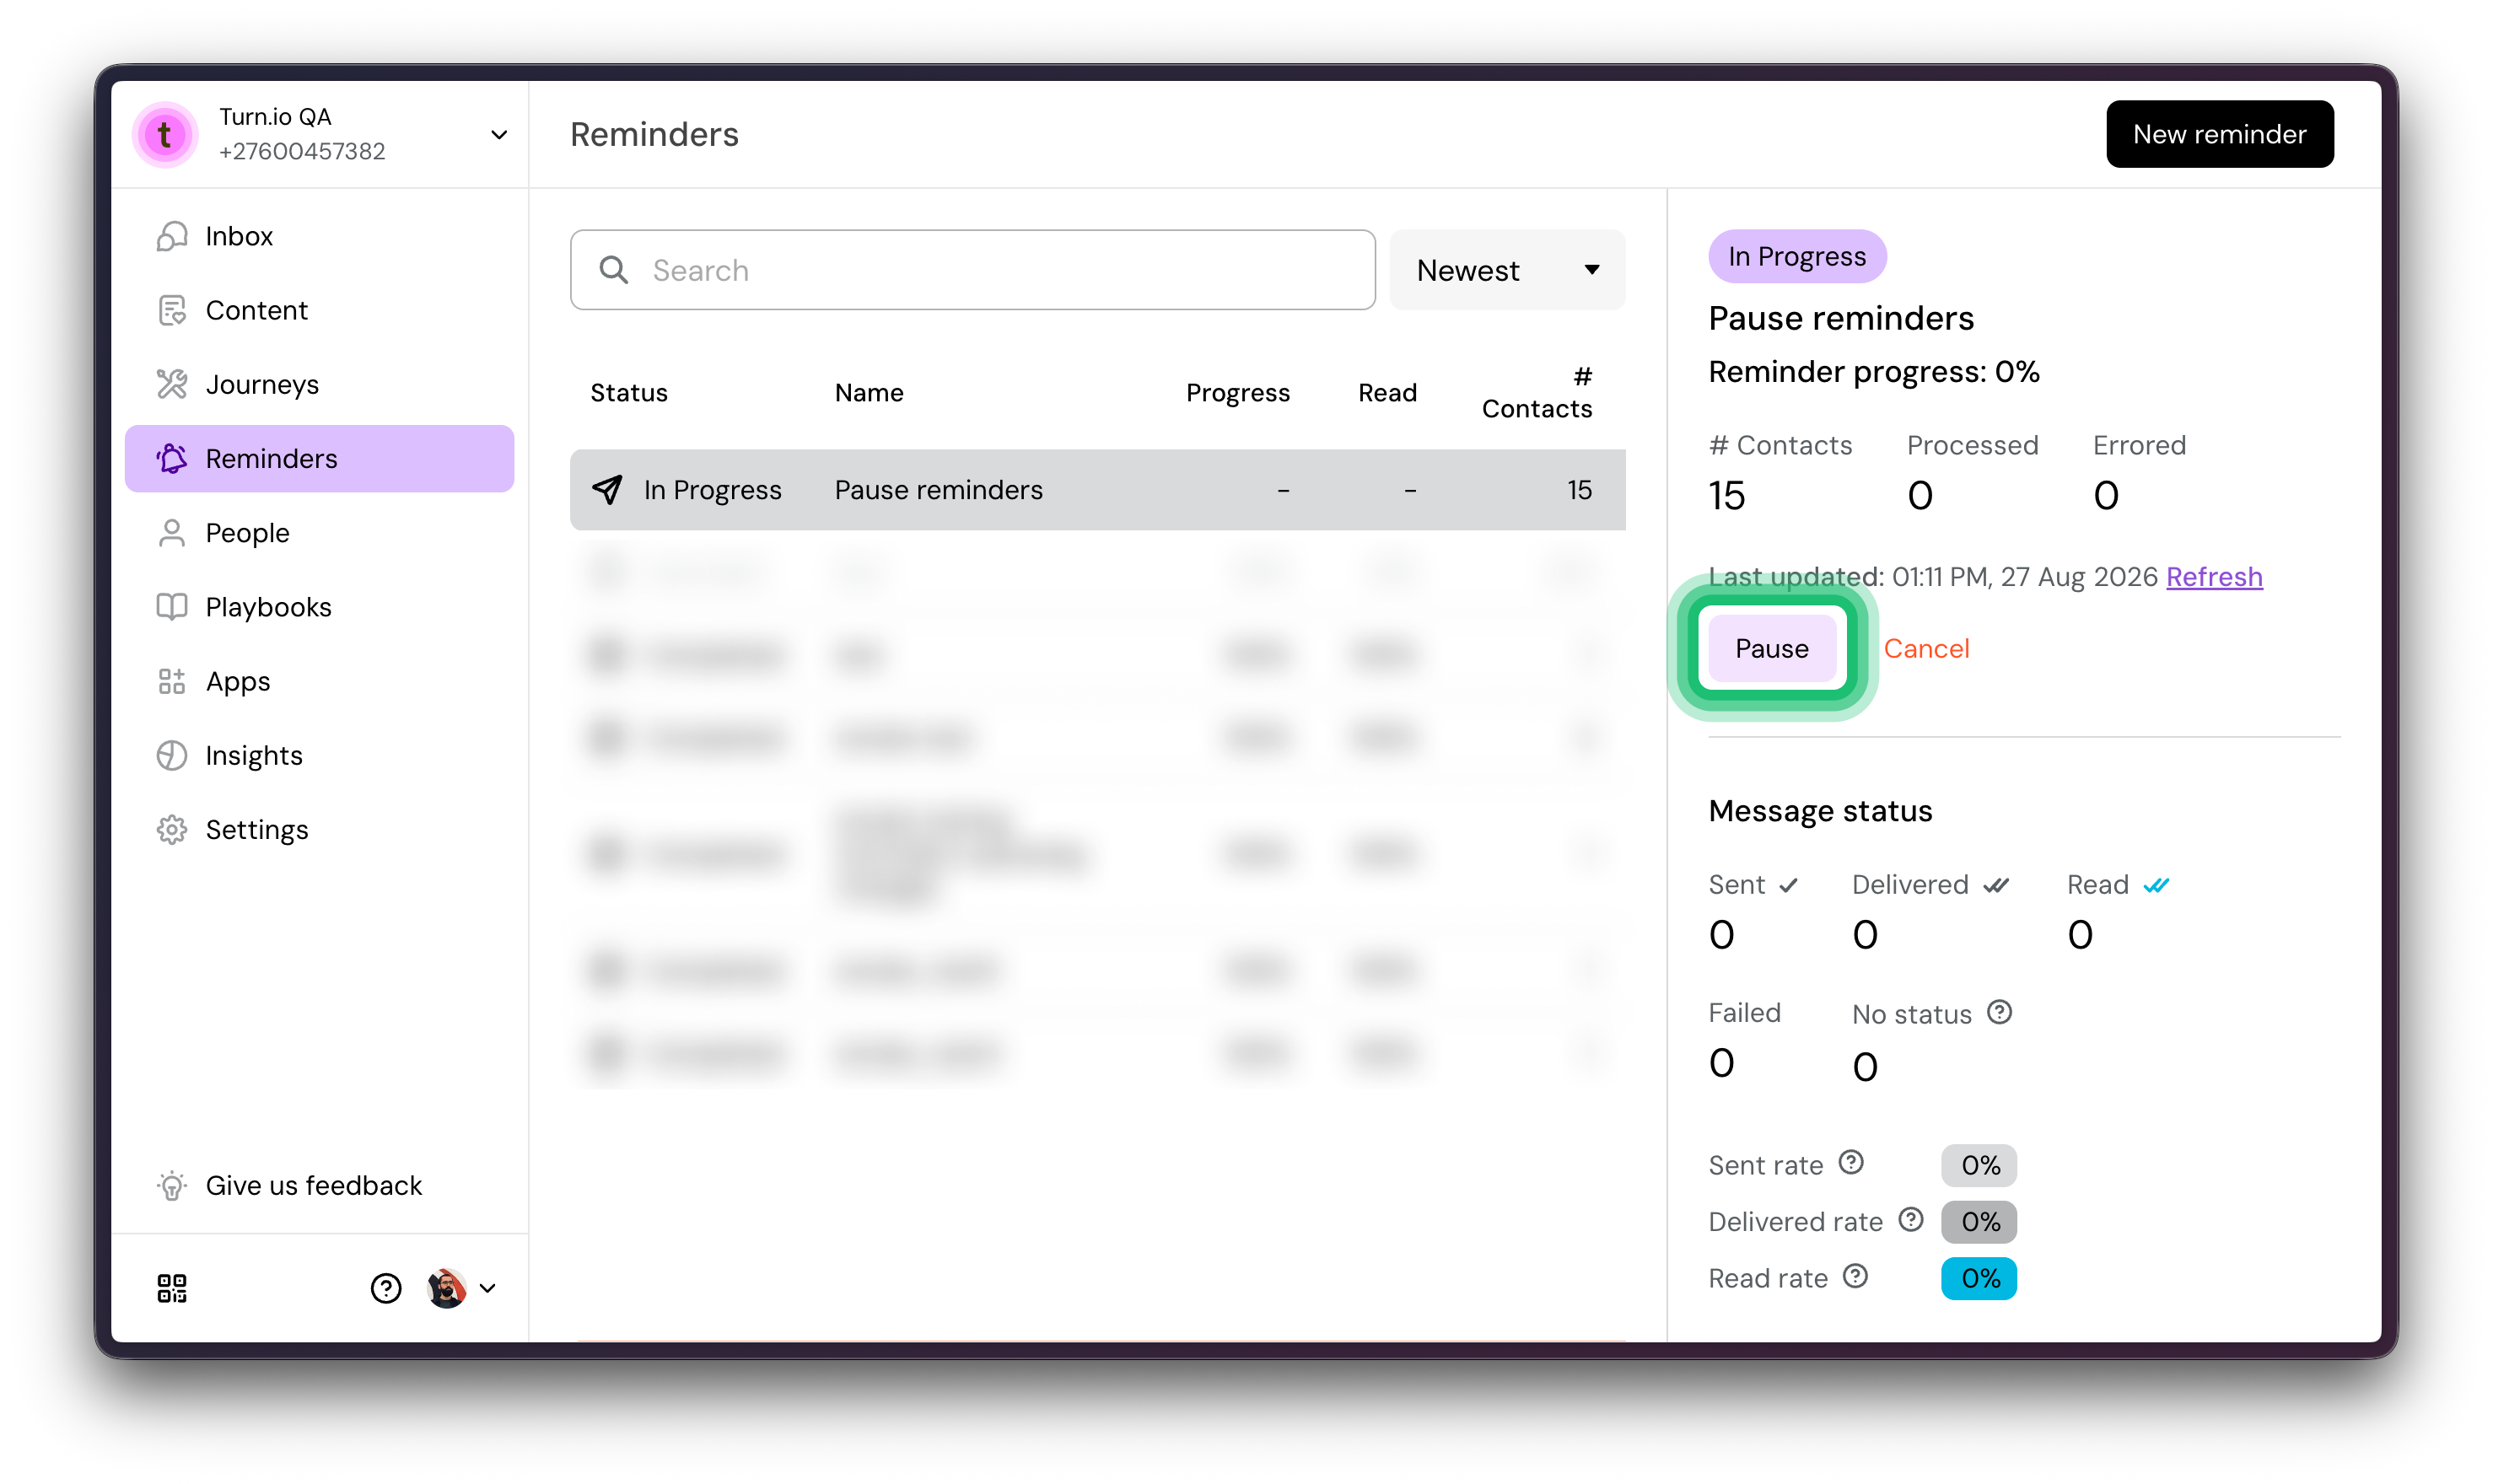Open the help question mark icon
The width and height of the screenshot is (2493, 1484).
coord(386,1288)
